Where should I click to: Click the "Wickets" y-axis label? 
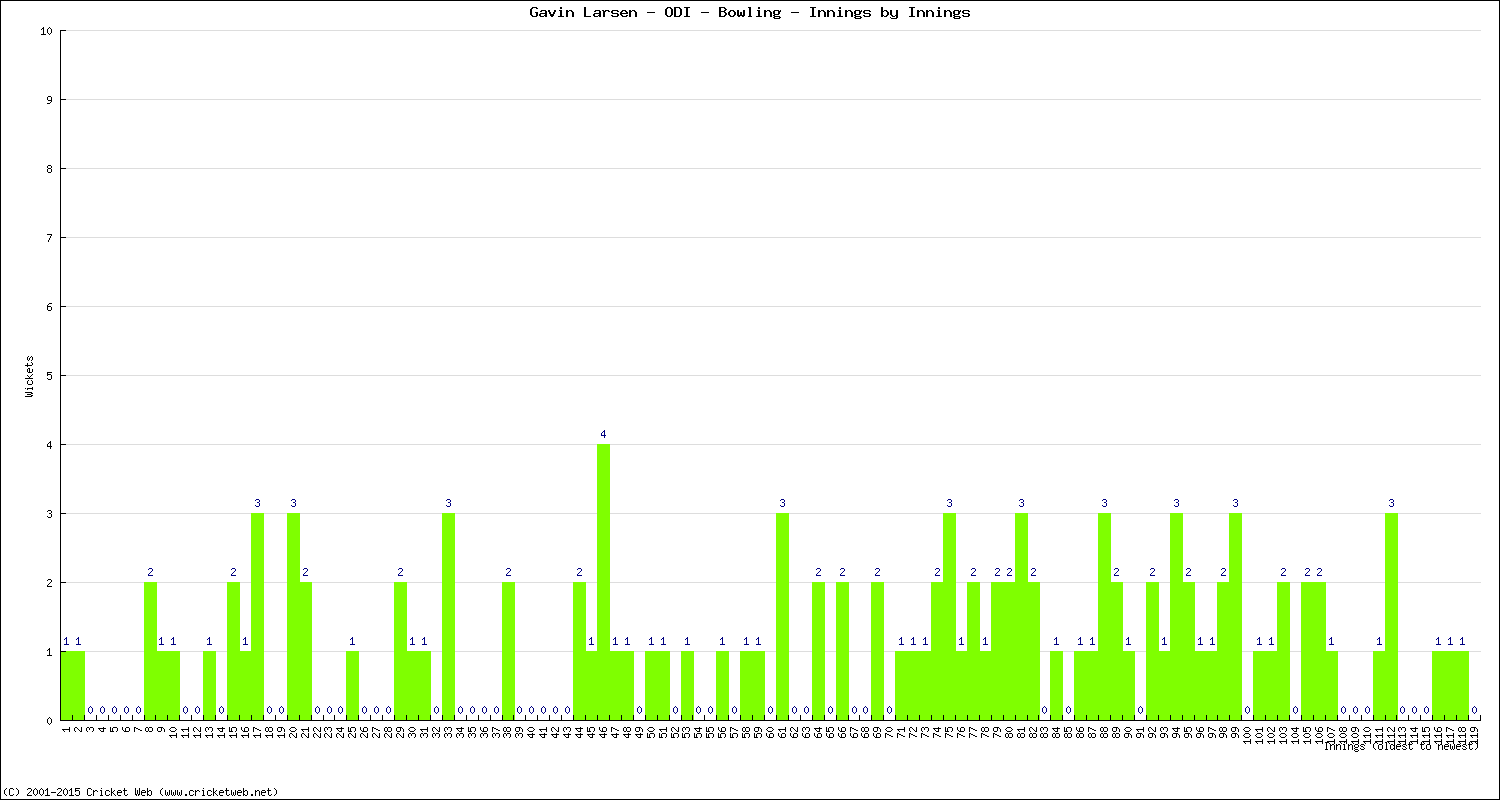click(x=30, y=376)
